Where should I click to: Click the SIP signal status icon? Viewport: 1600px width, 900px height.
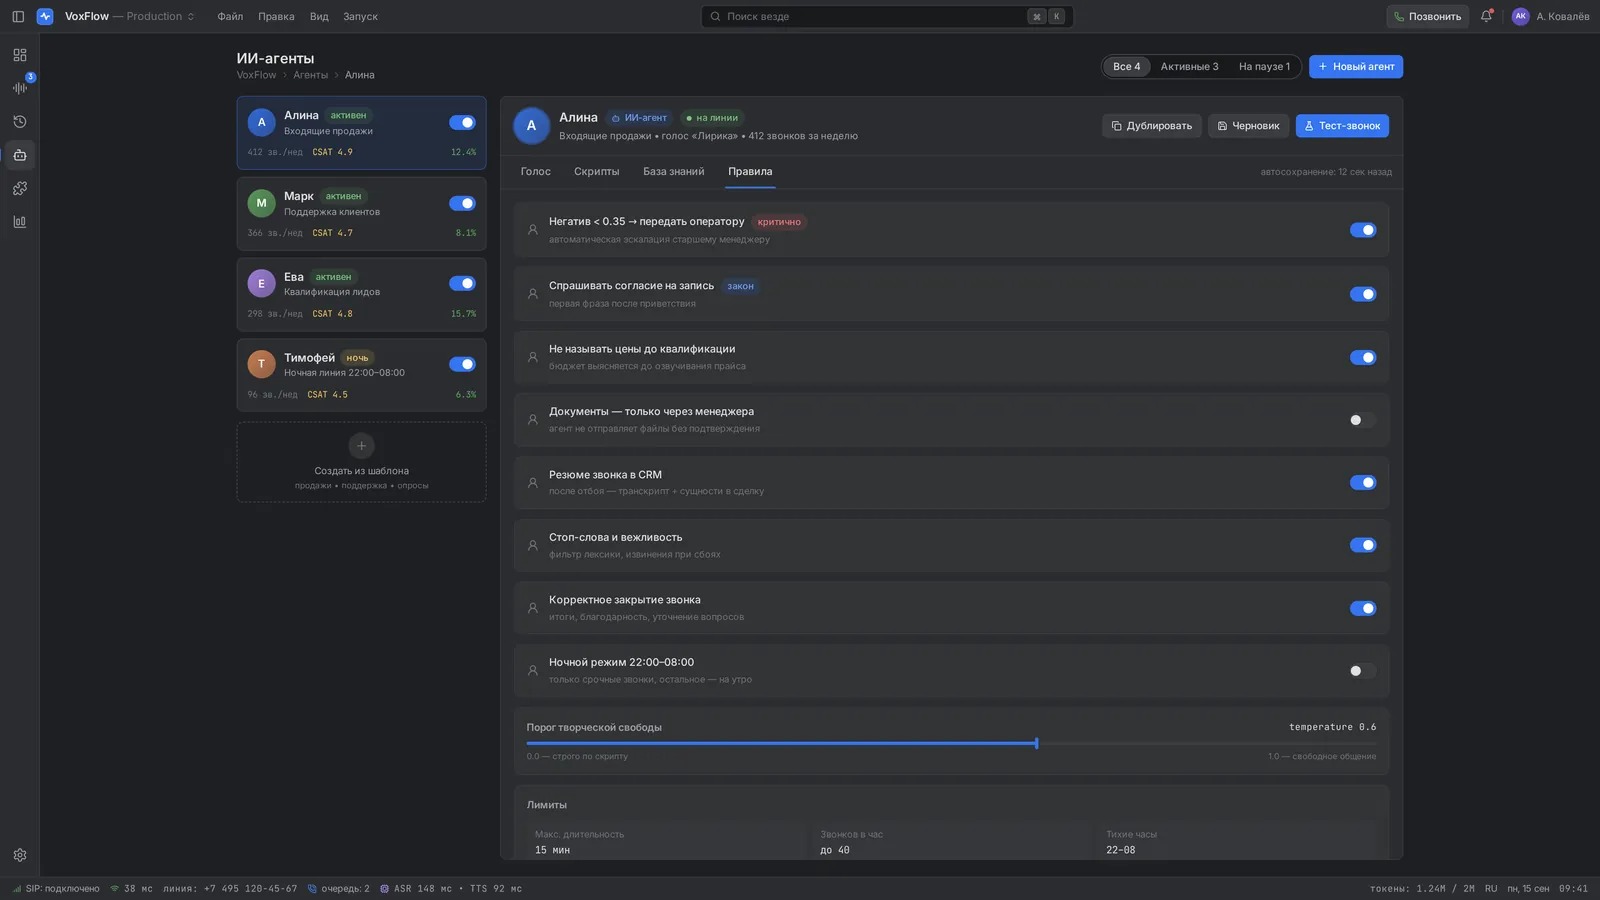point(17,888)
